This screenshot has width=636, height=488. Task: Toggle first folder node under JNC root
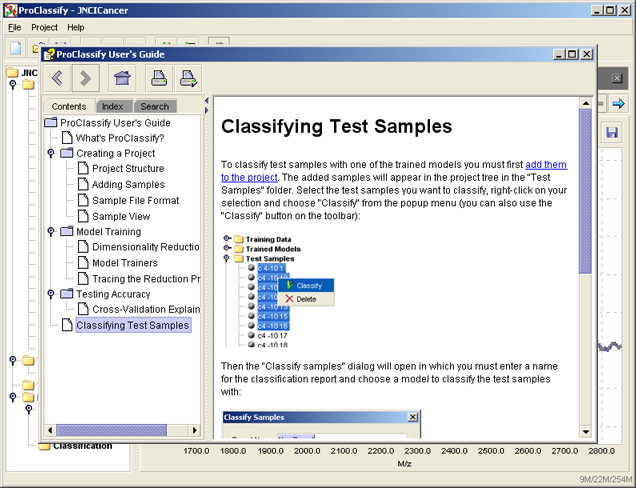13,84
